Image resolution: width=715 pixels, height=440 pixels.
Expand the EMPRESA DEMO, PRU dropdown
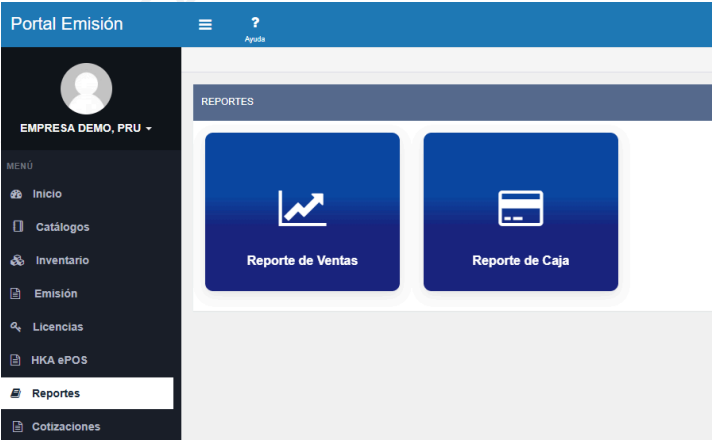click(x=86, y=129)
